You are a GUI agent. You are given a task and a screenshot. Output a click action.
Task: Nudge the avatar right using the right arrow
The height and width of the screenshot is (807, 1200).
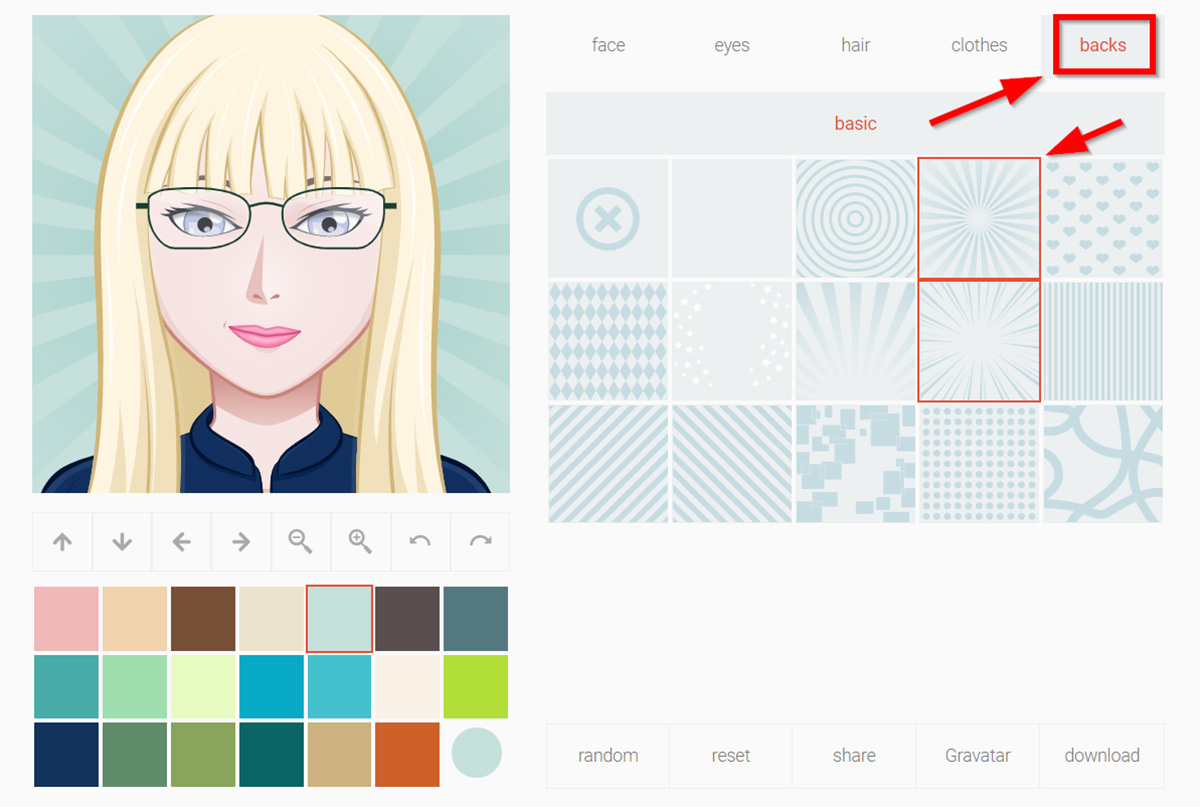point(241,541)
